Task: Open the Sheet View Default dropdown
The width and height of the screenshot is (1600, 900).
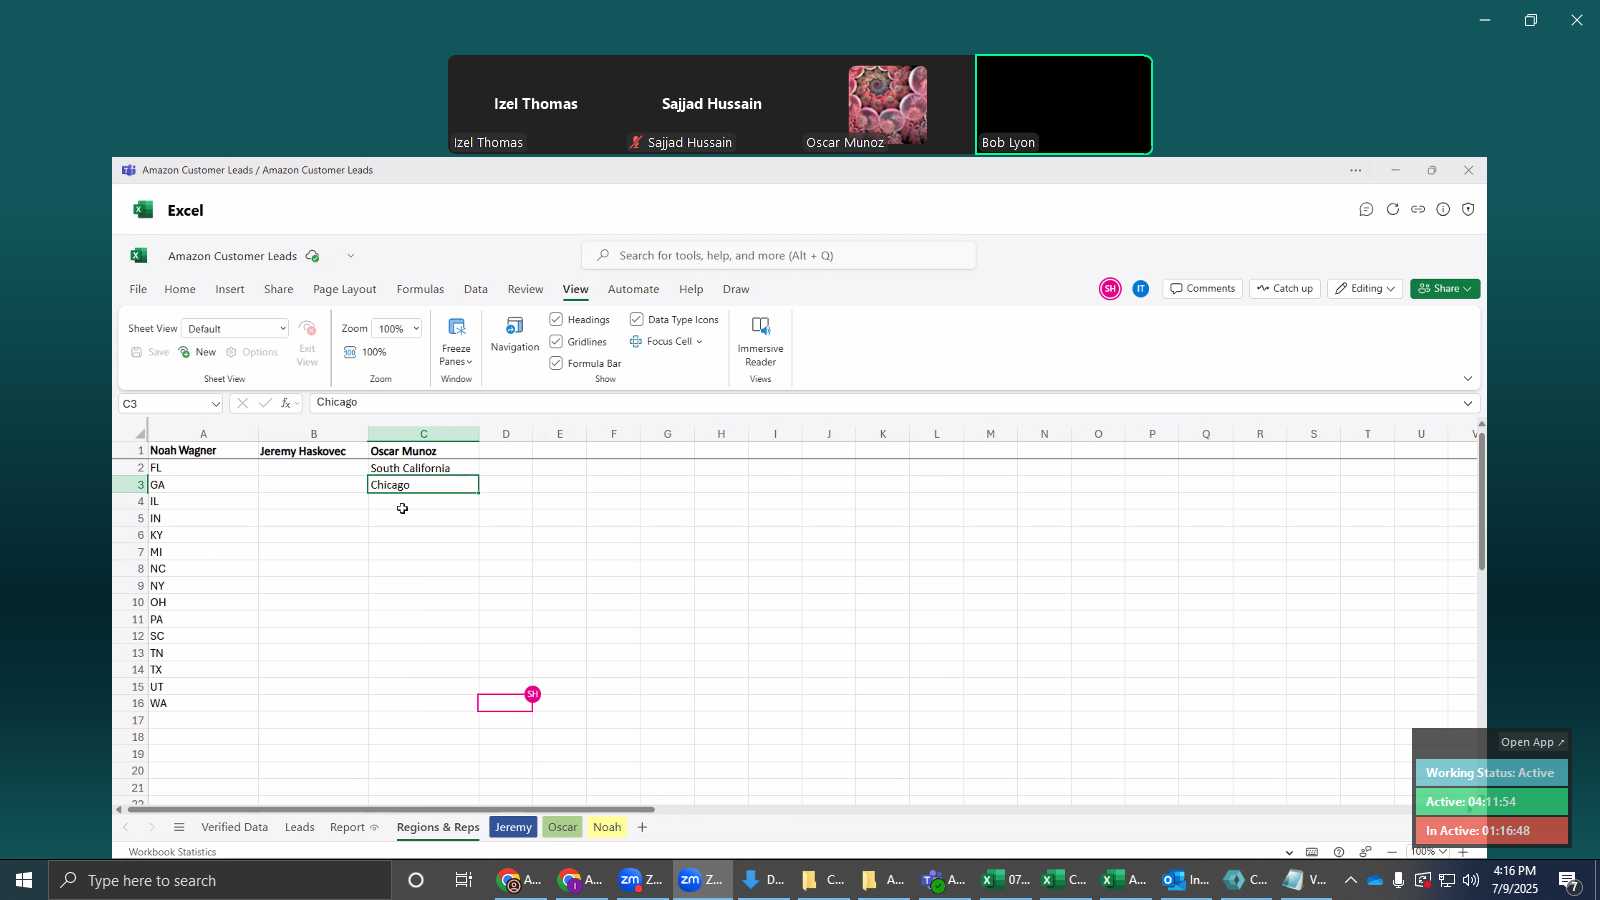Action: tap(236, 328)
